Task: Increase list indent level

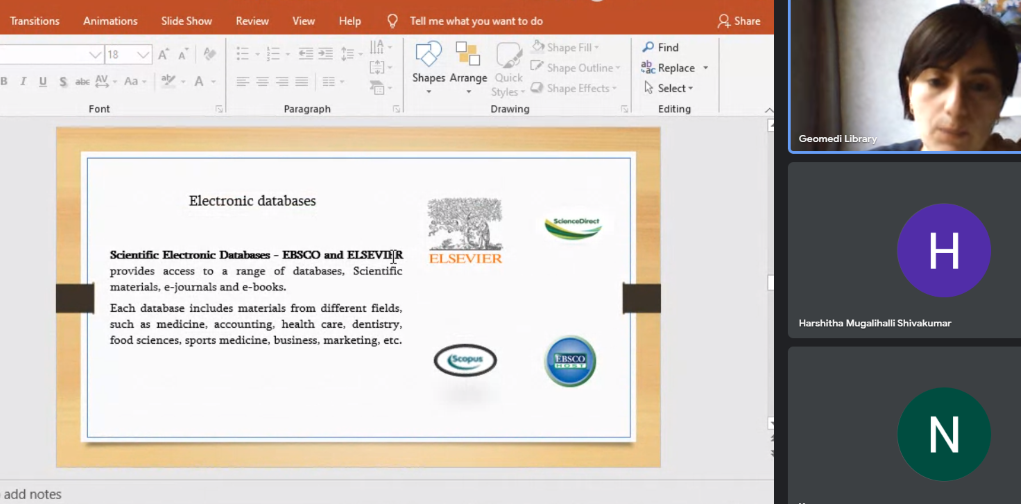Action: [326, 54]
